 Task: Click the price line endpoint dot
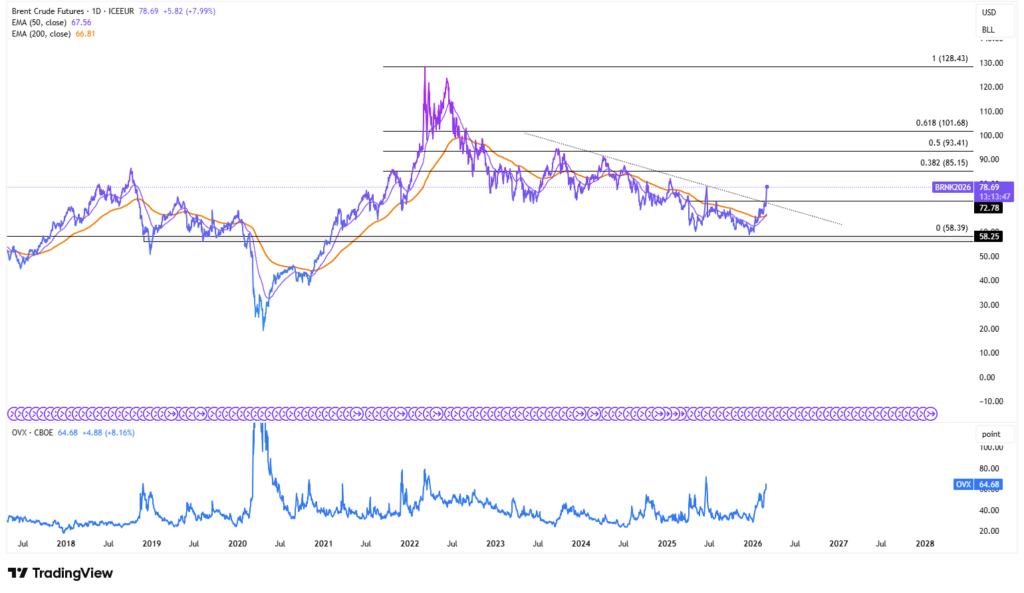[x=767, y=187]
